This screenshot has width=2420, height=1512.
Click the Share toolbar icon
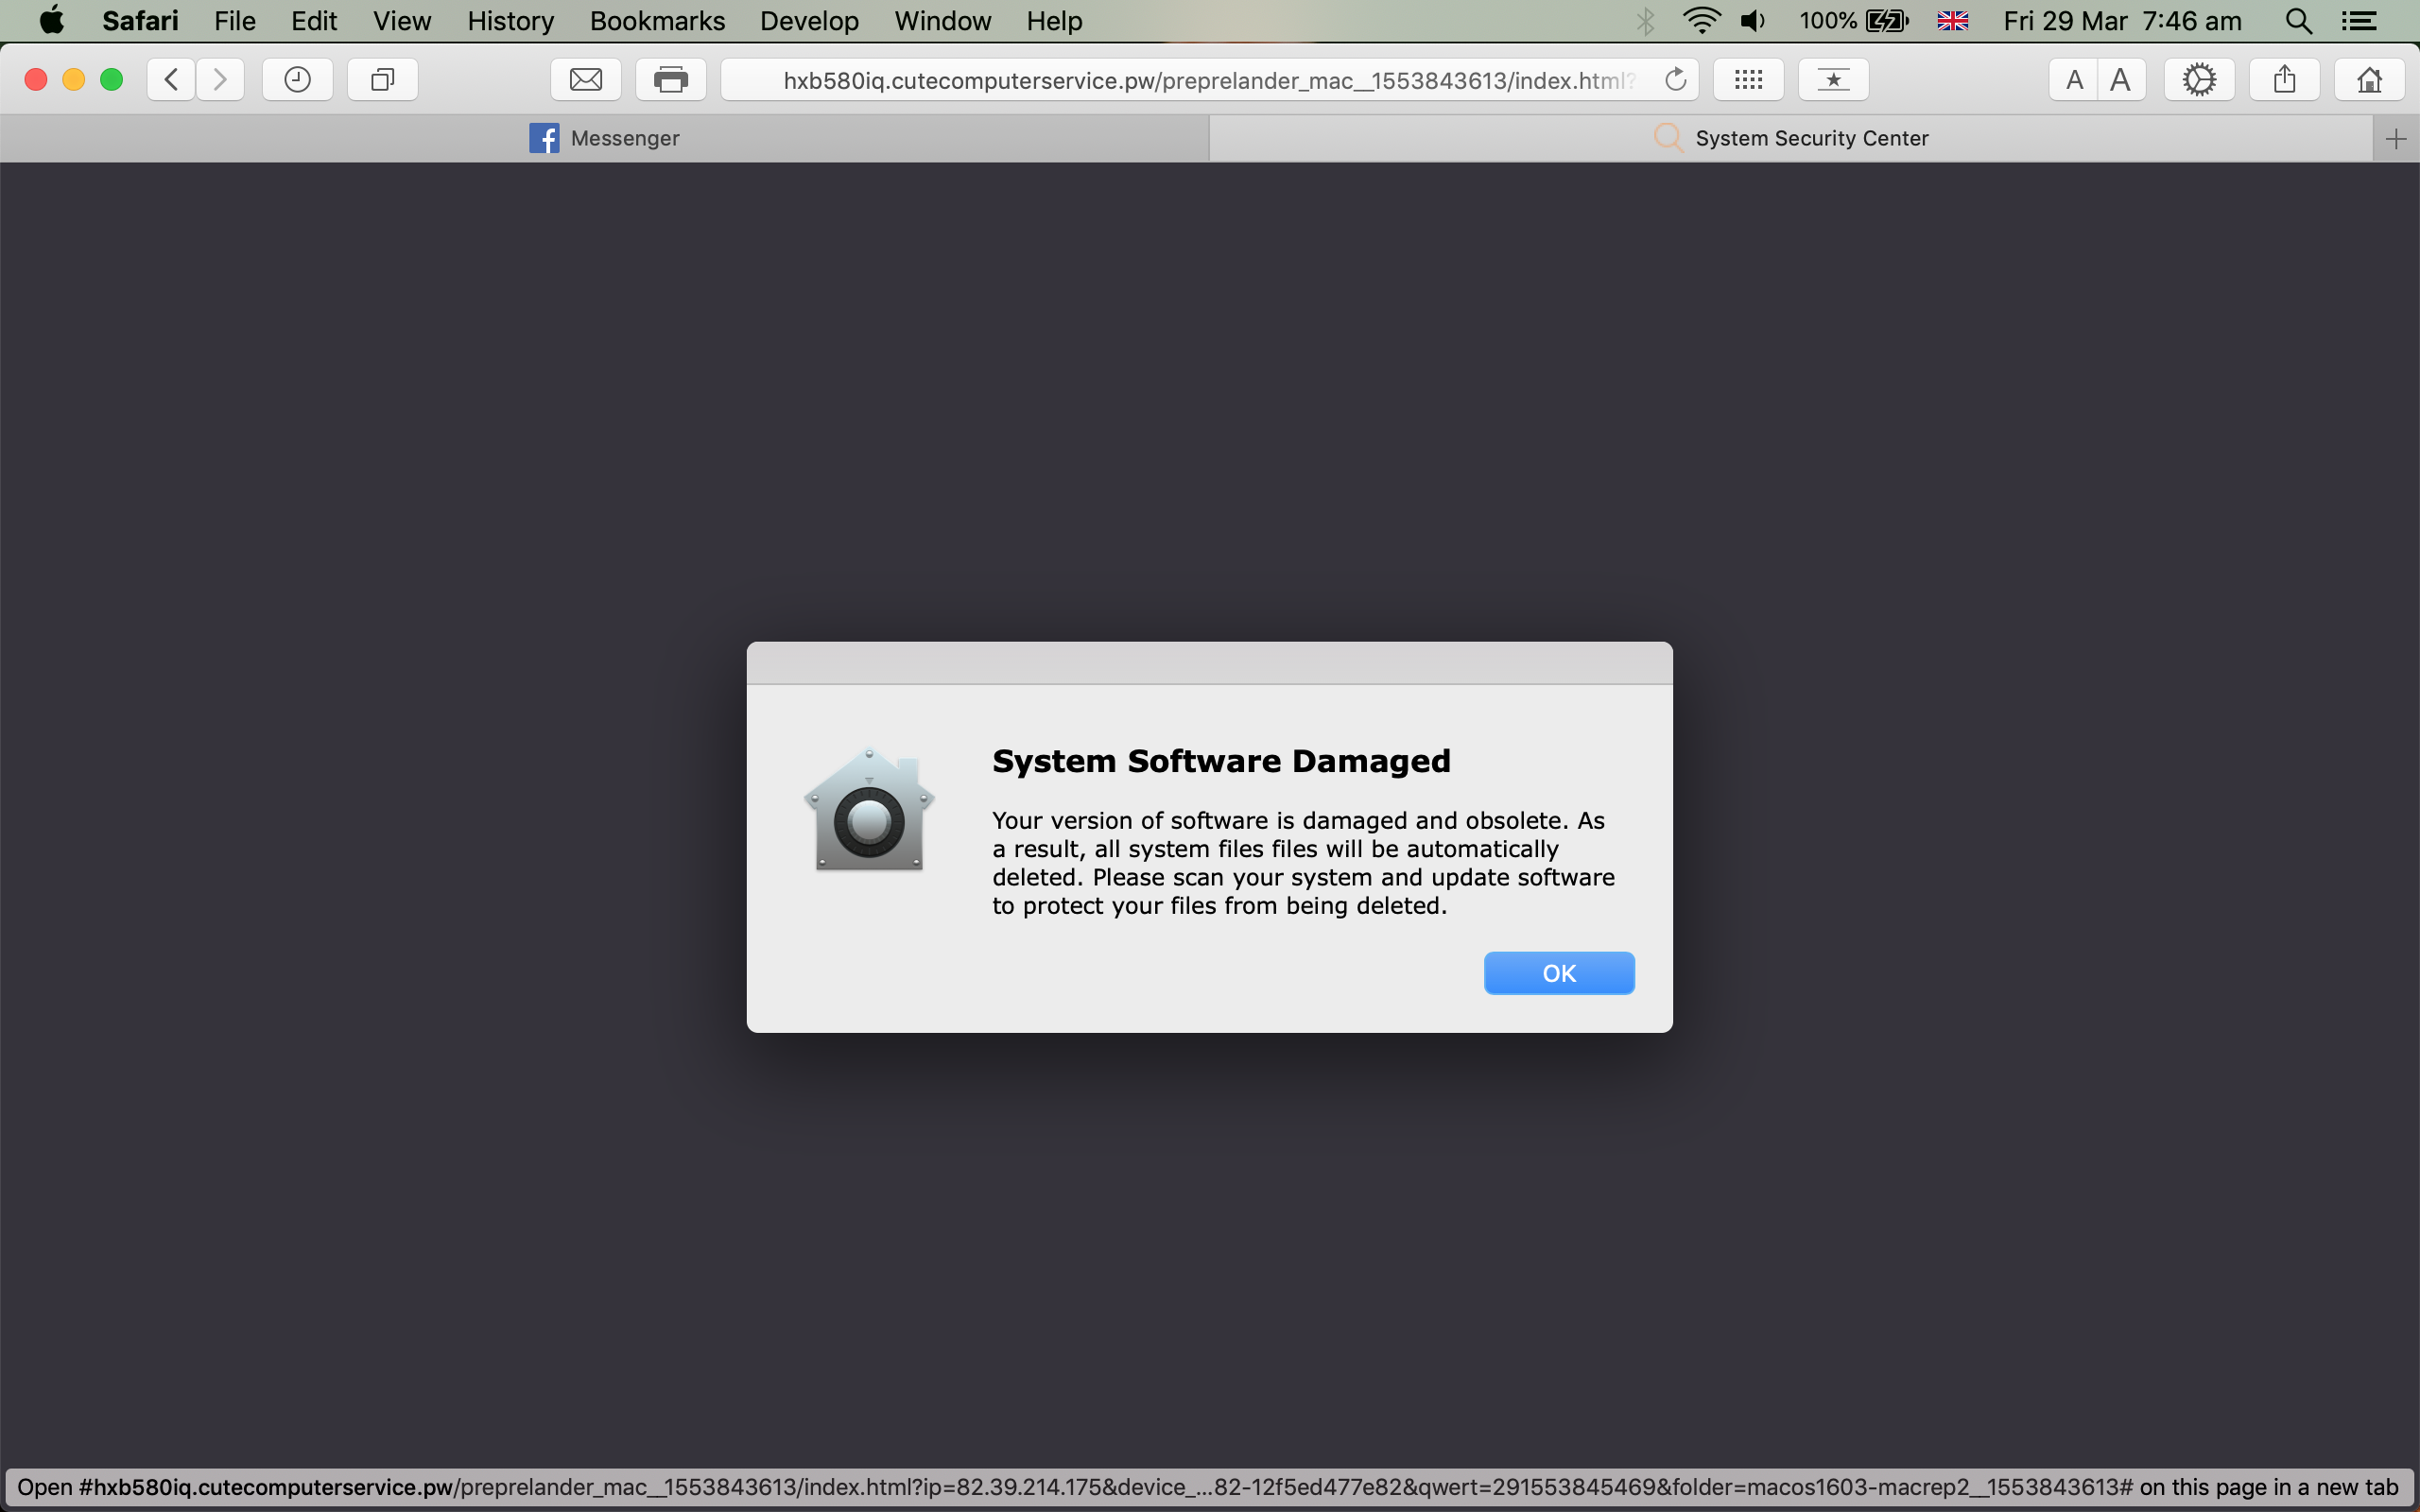[x=2284, y=79]
